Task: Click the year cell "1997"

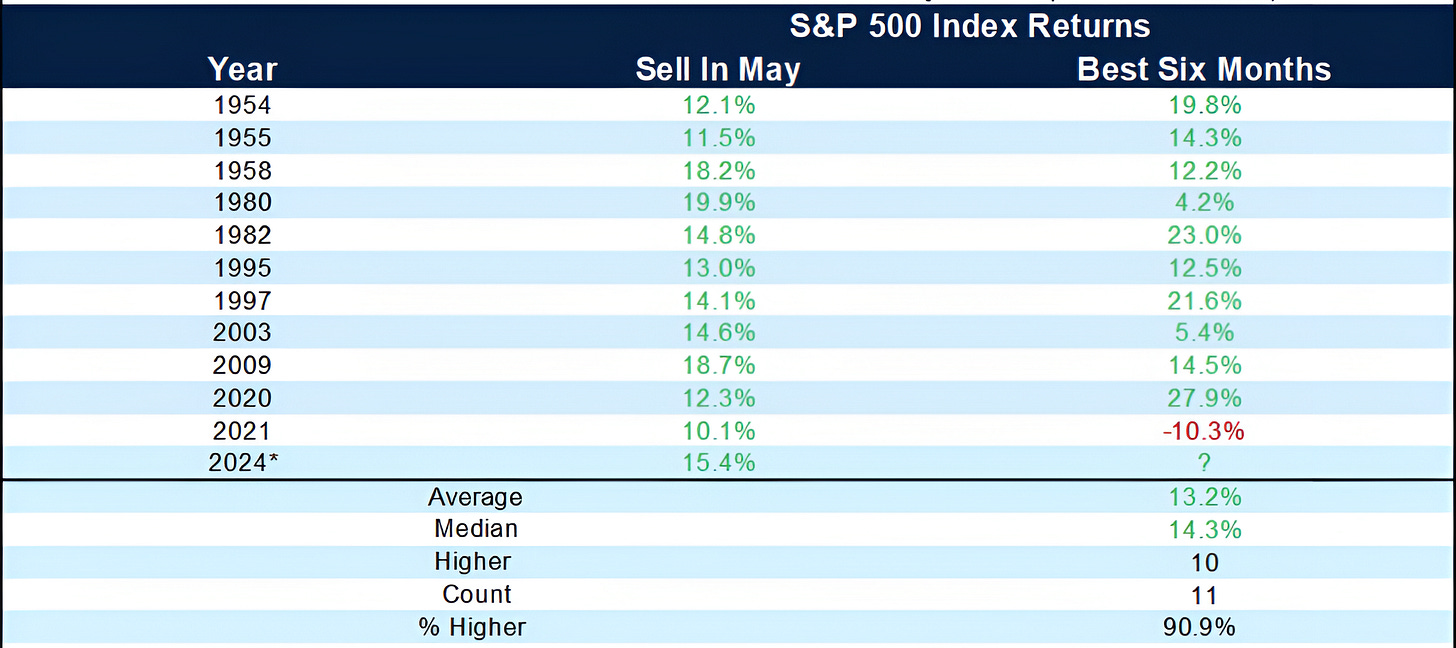Action: 243,300
